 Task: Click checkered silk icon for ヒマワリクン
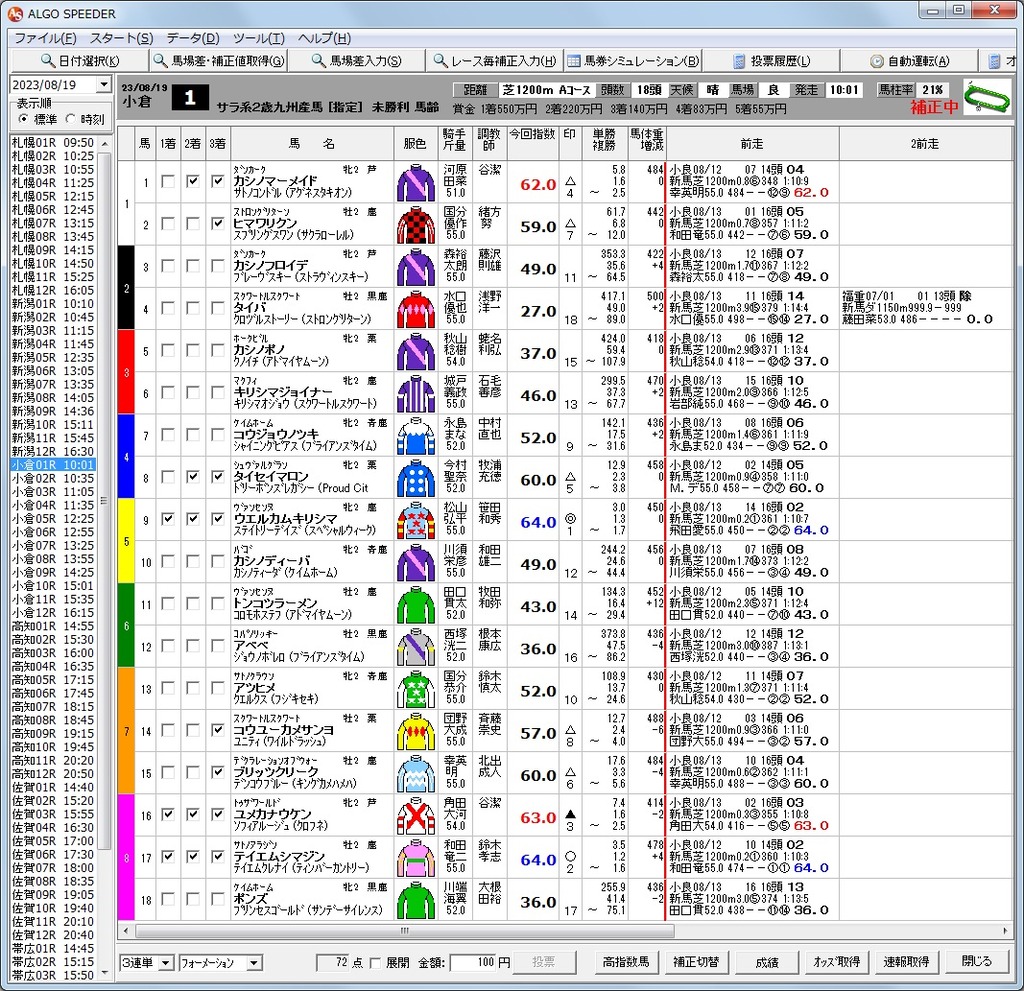(415, 225)
